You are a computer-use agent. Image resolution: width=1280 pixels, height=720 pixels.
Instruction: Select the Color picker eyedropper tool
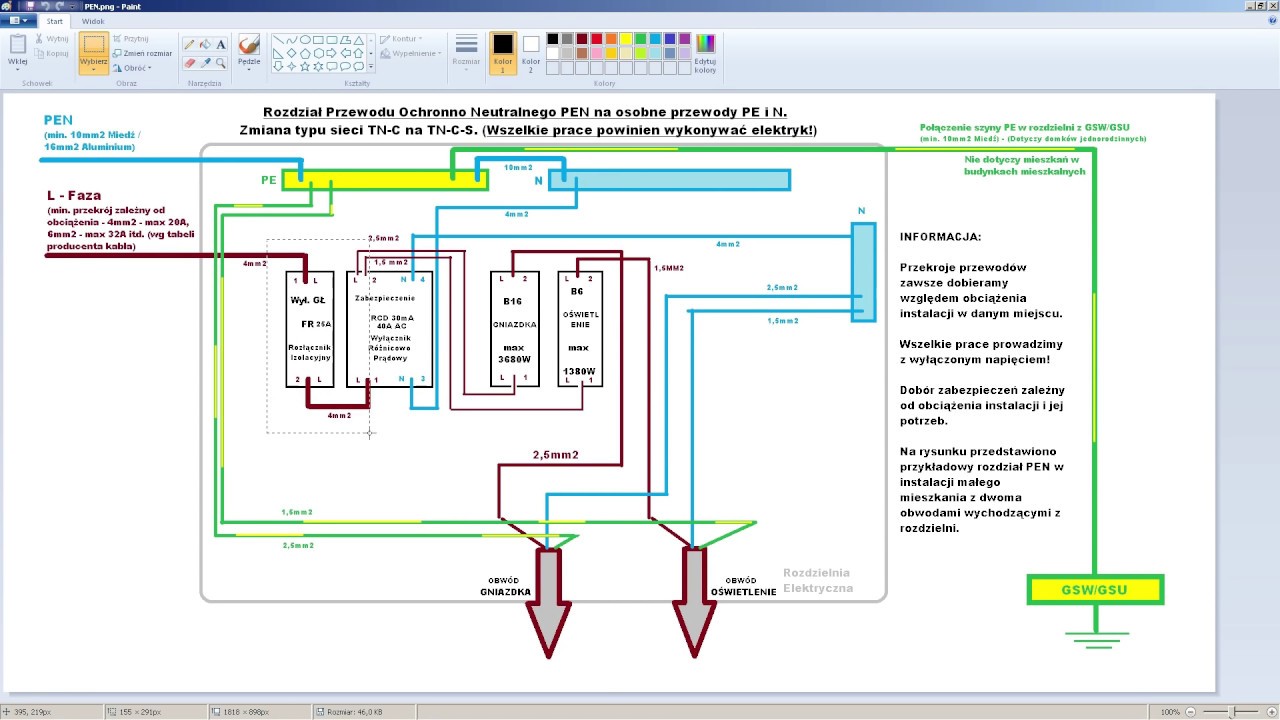205,62
